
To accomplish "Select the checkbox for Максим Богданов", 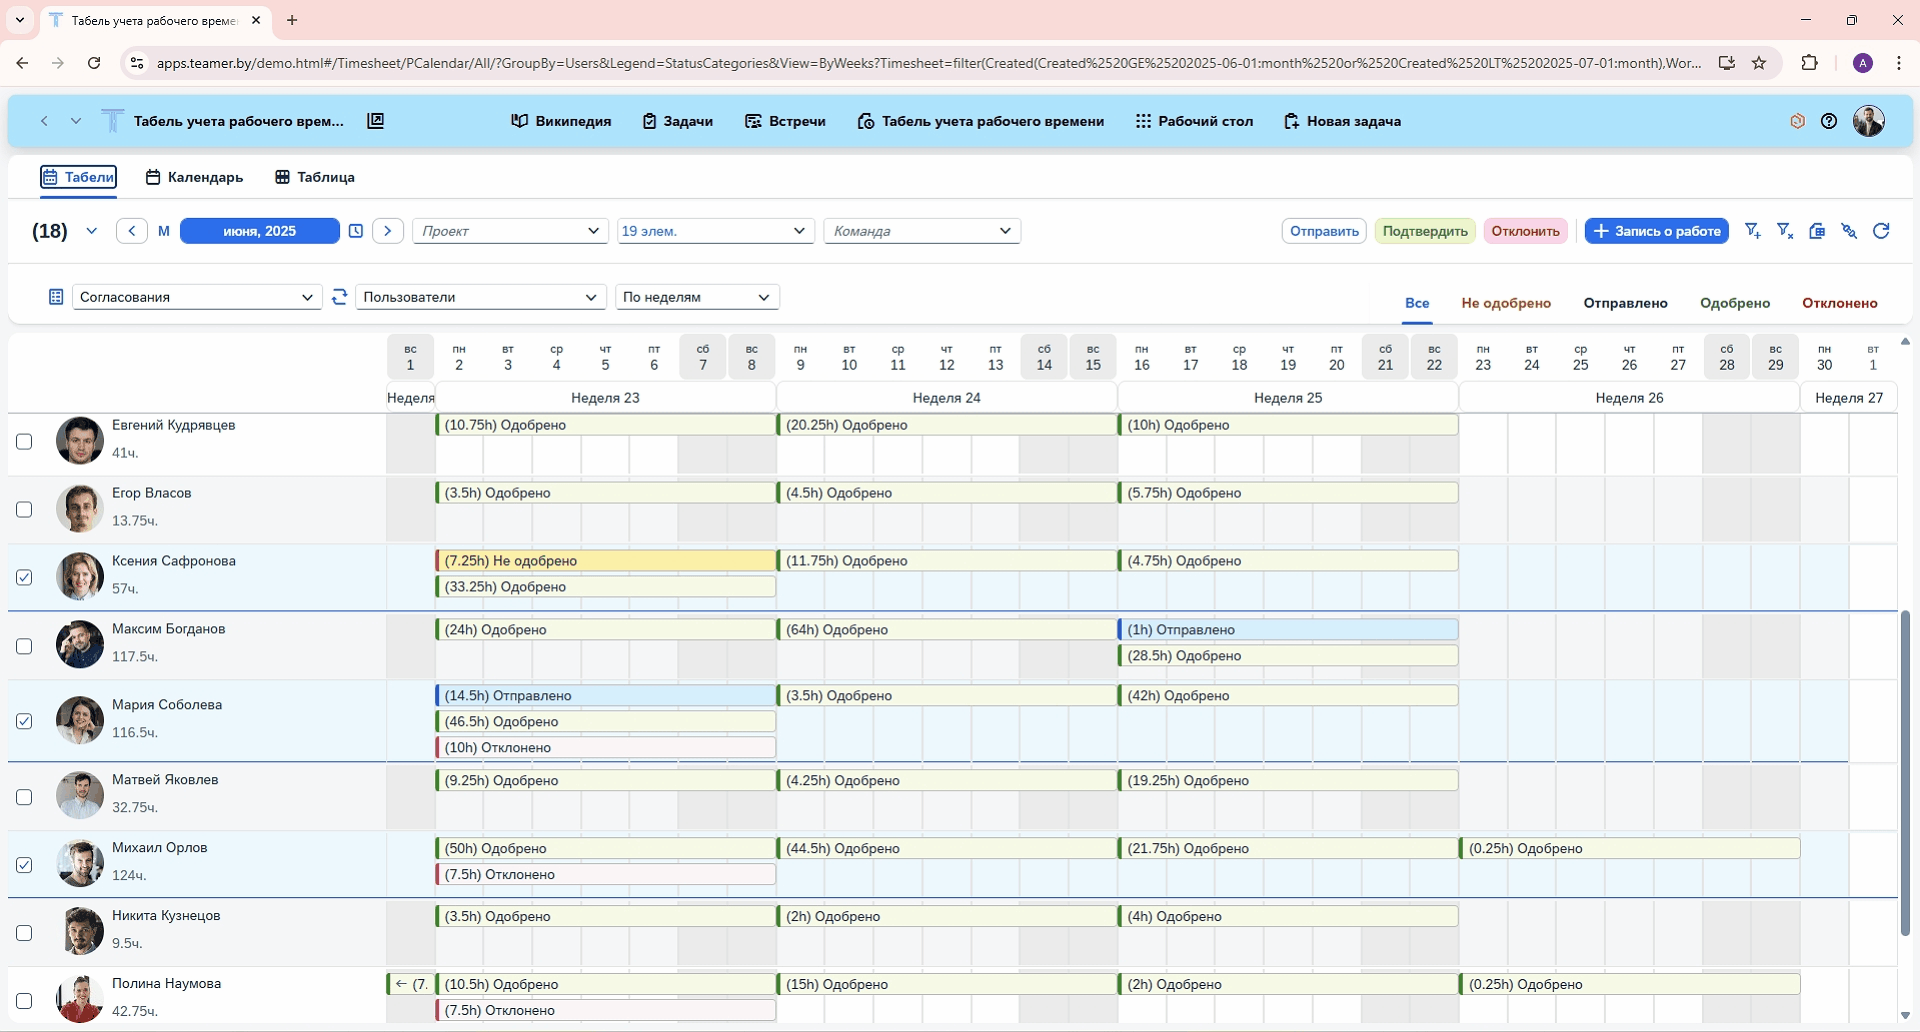I will tap(24, 647).
